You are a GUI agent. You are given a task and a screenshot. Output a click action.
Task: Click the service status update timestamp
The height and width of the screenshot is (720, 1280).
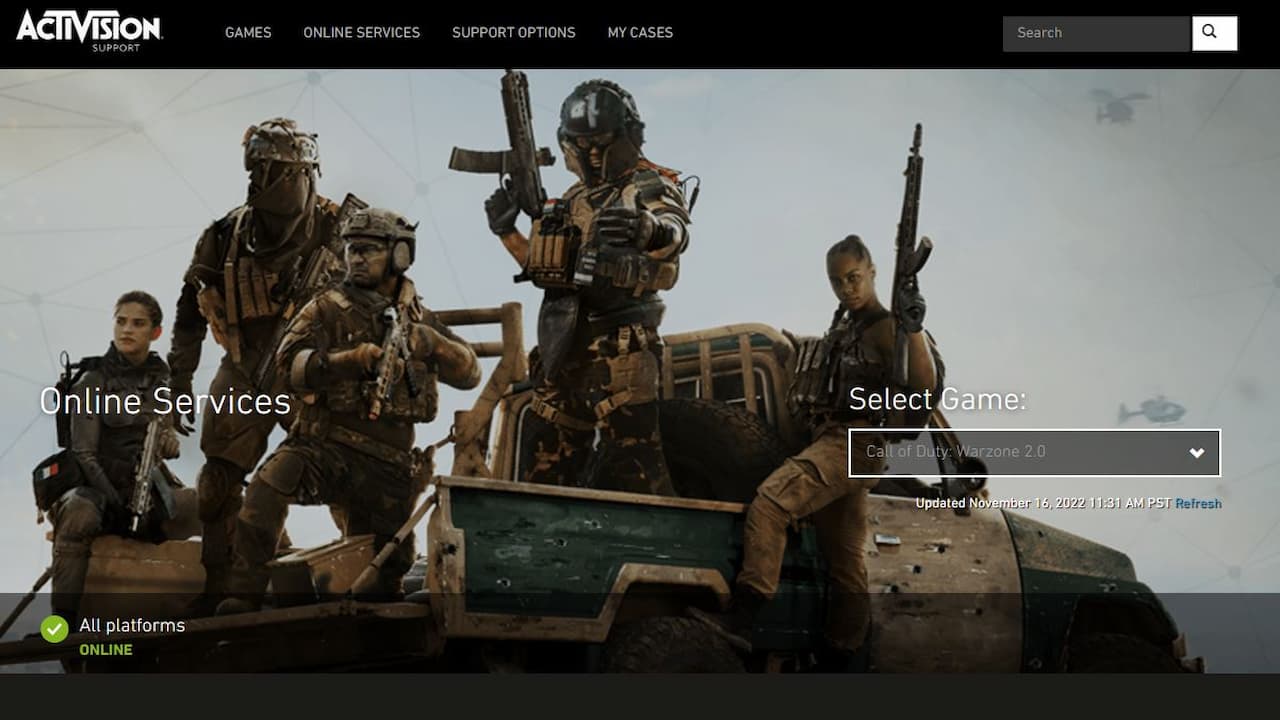click(x=1045, y=503)
